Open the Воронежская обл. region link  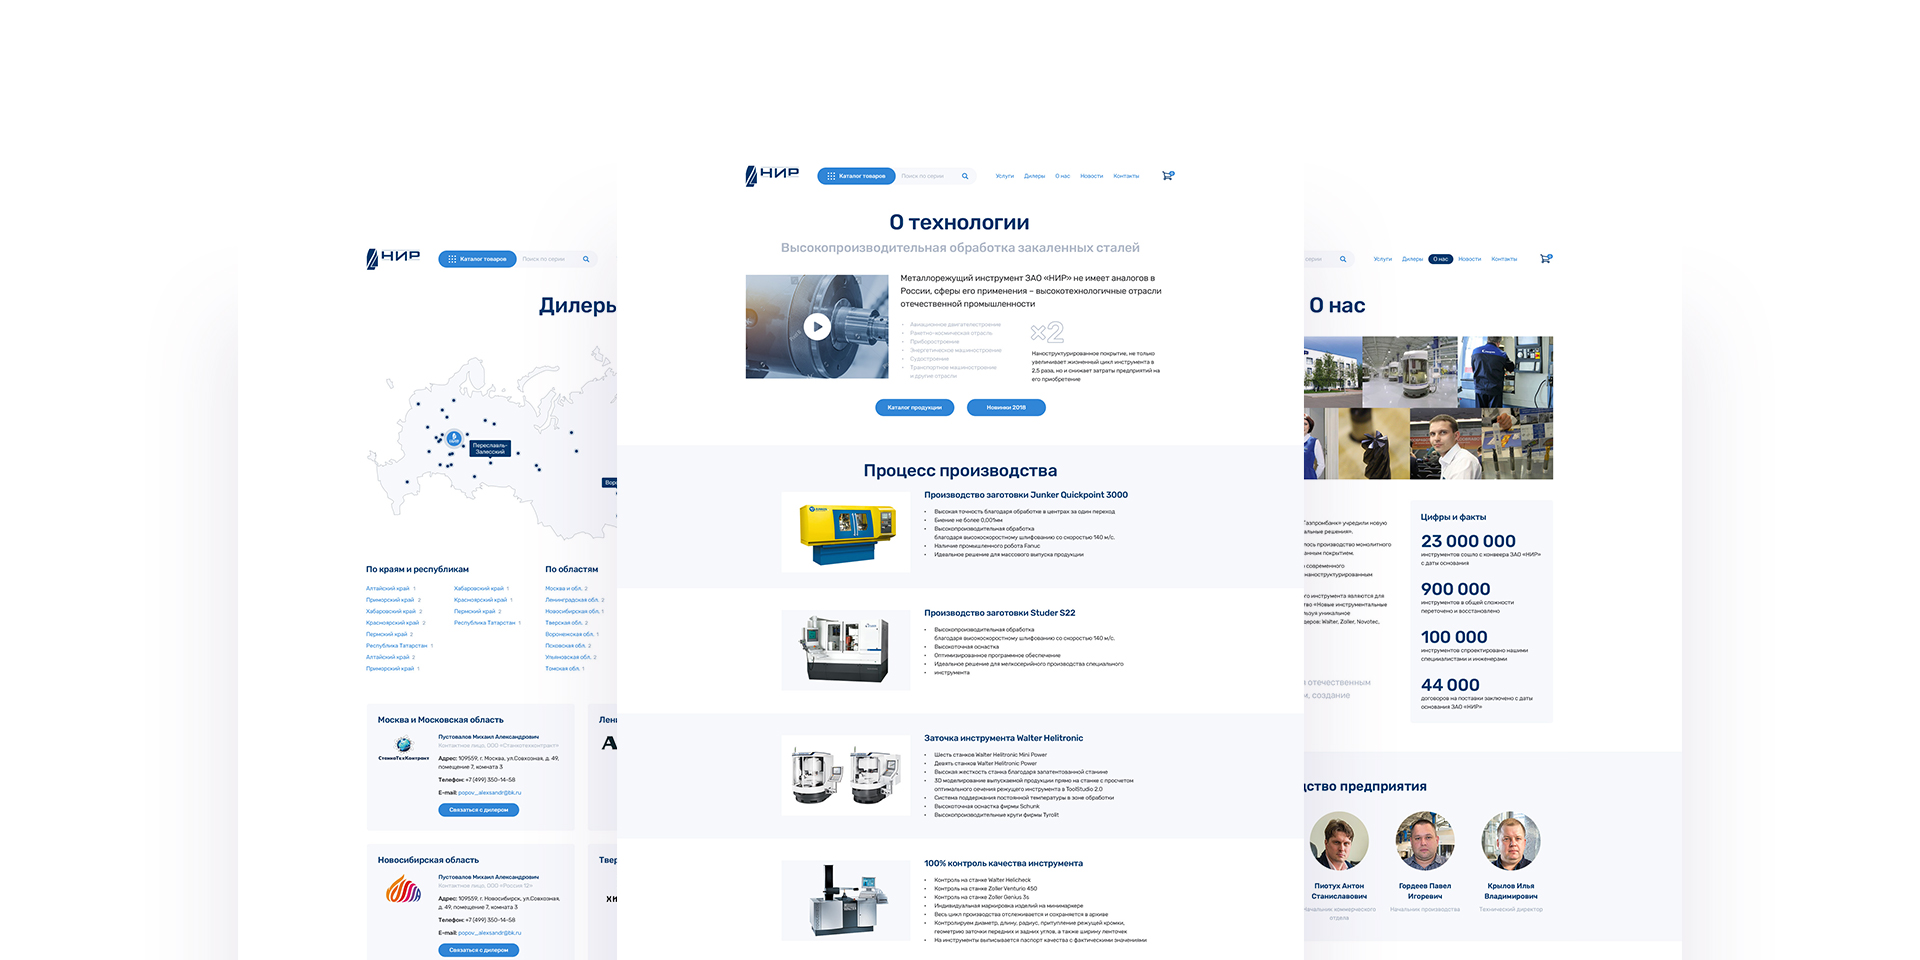tap(571, 634)
